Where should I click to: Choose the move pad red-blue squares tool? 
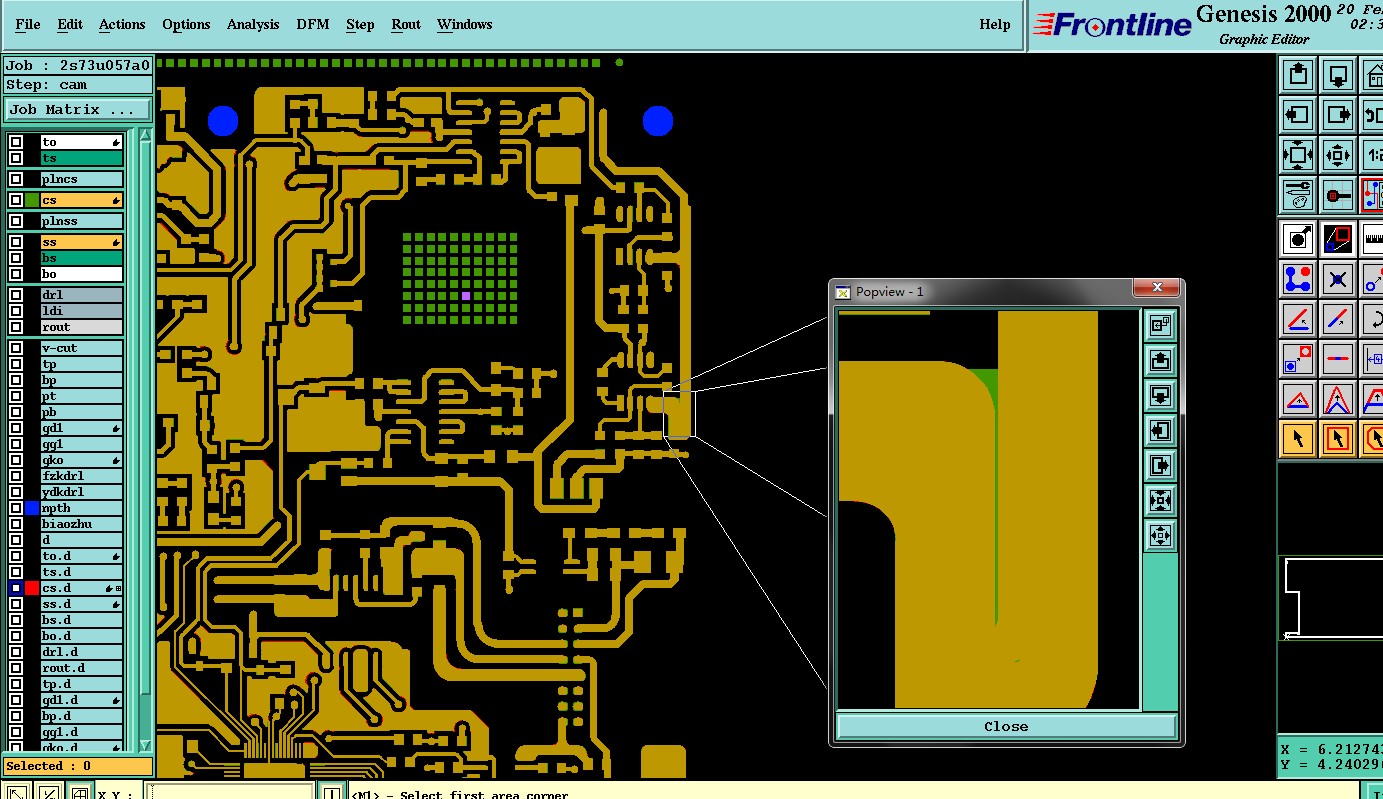1298,358
